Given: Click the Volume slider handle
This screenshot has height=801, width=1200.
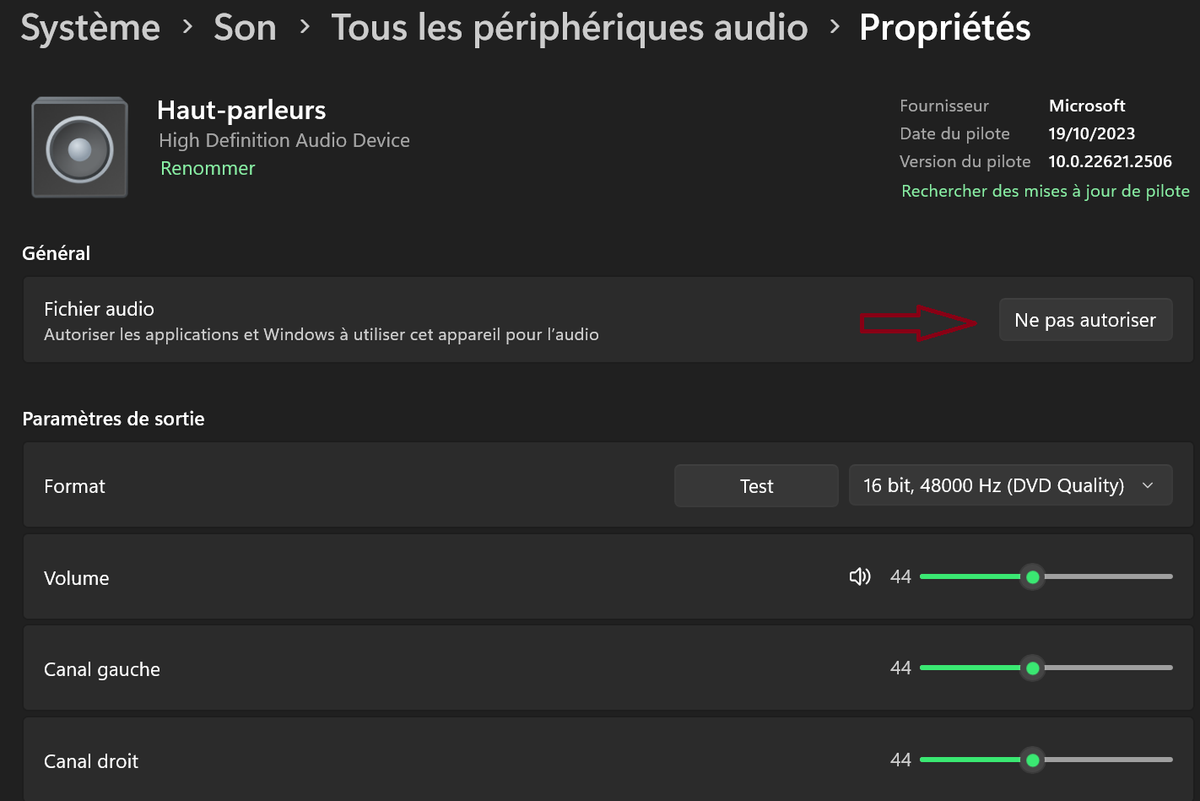Looking at the screenshot, I should [x=1032, y=577].
